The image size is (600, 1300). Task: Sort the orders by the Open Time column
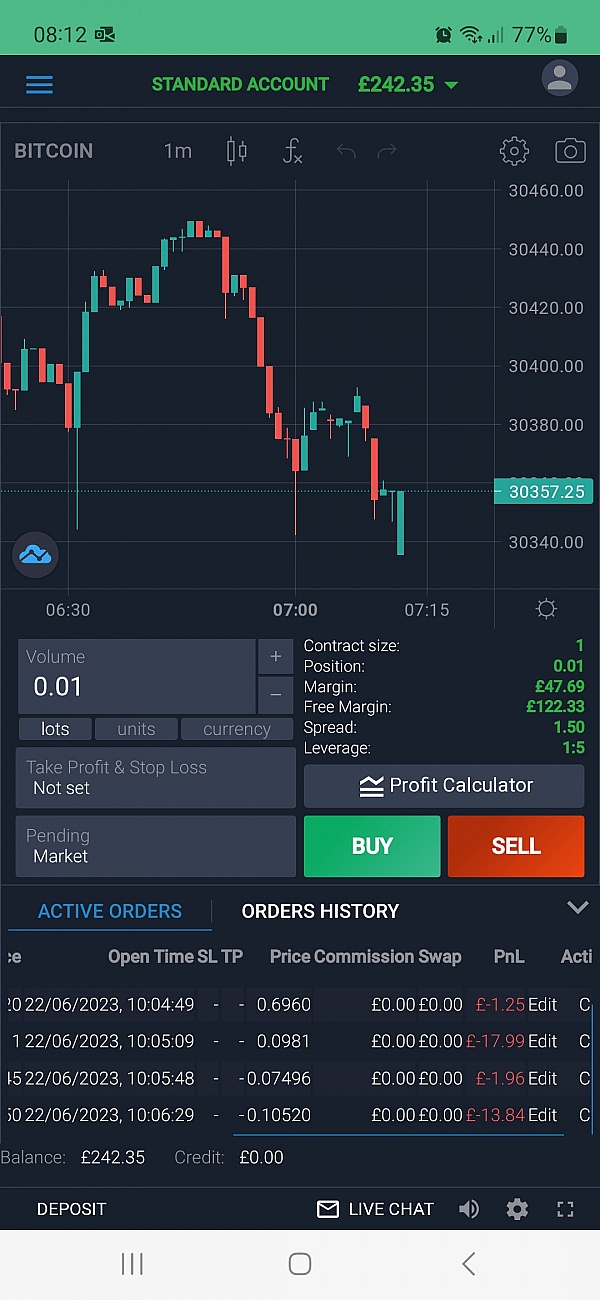click(x=151, y=957)
